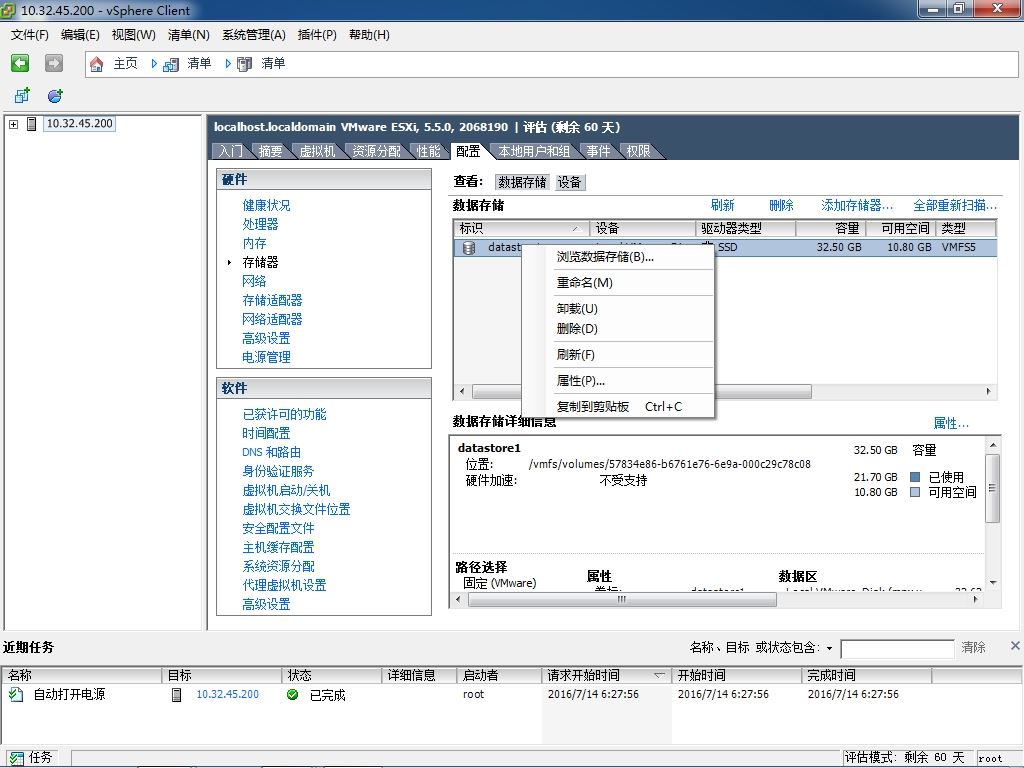Image resolution: width=1024 pixels, height=768 pixels.
Task: Switch to the 事件 tab
Action: [x=598, y=151]
